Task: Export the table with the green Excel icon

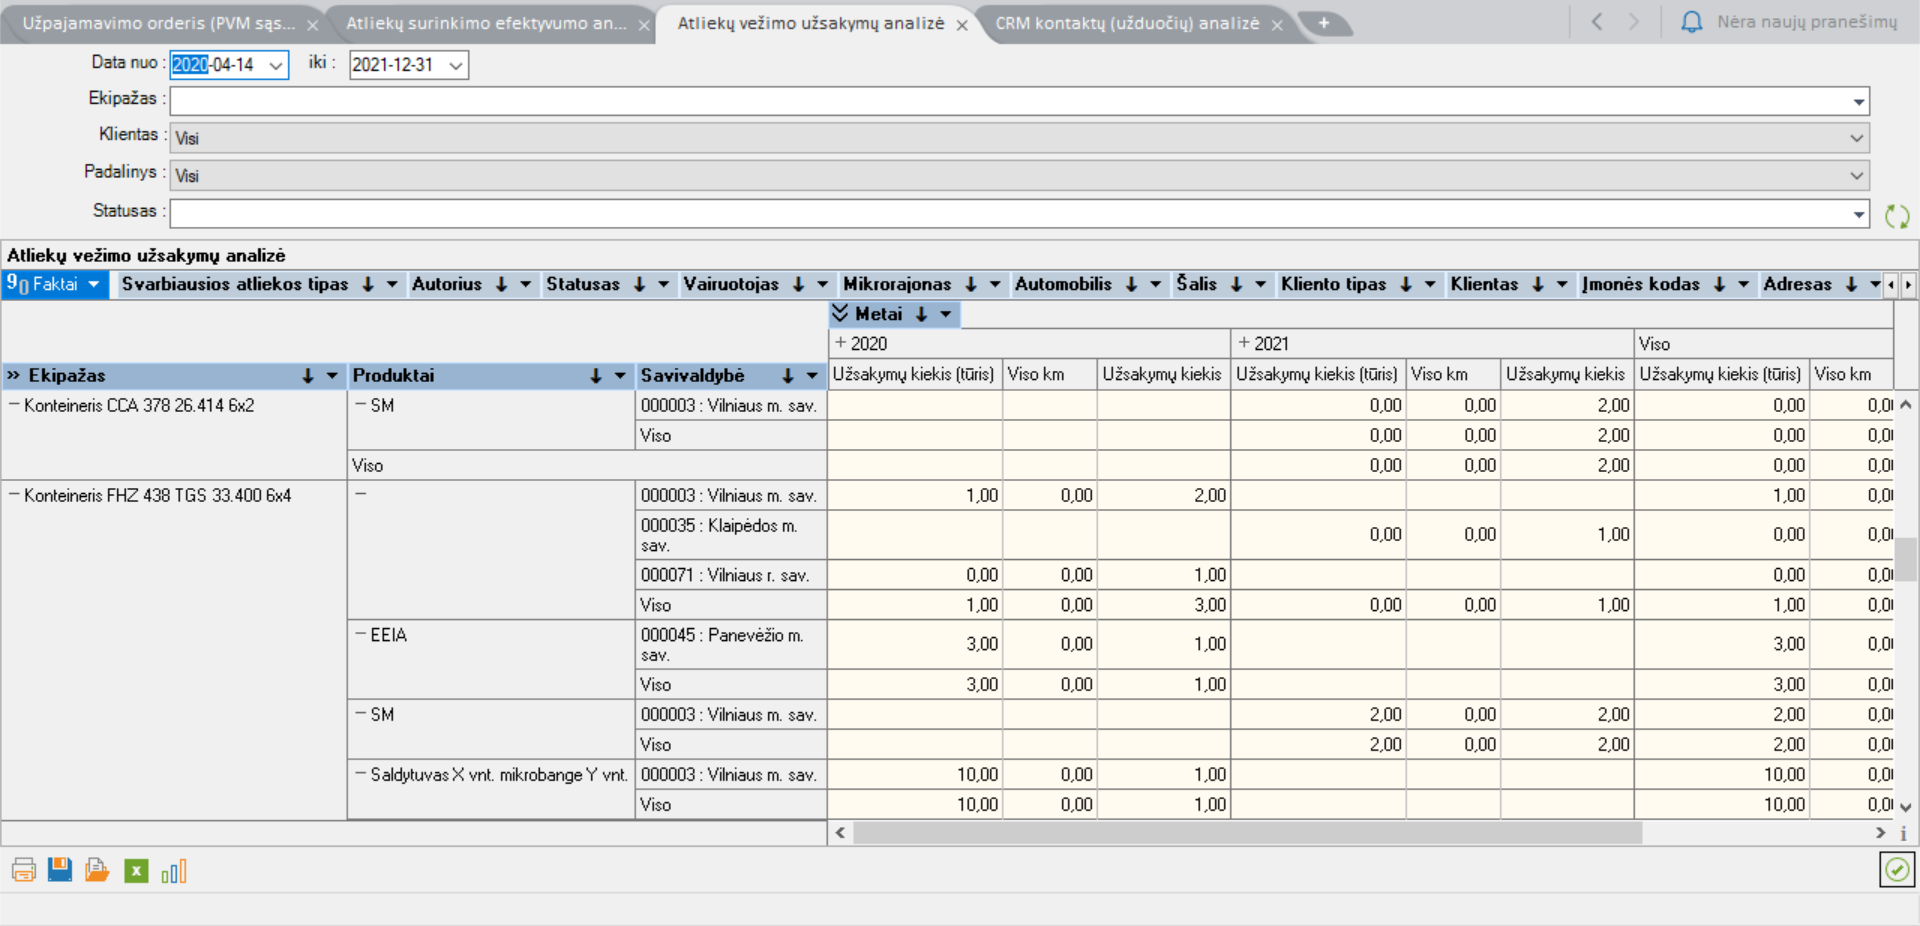Action: (136, 871)
